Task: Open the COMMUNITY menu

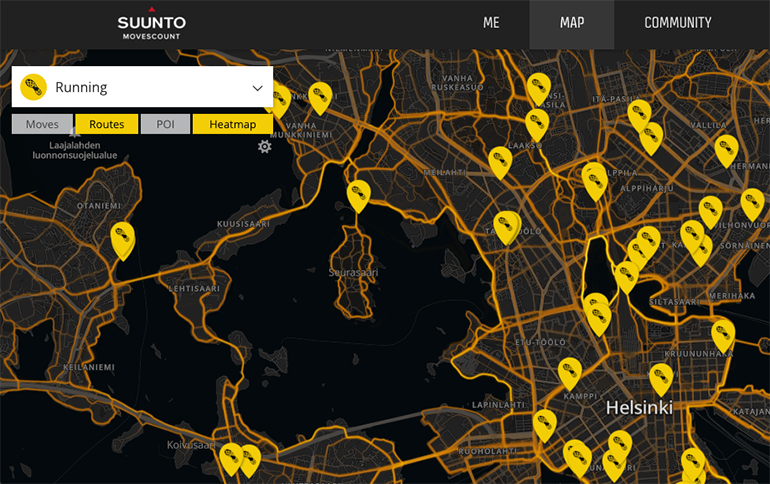Action: click(678, 23)
